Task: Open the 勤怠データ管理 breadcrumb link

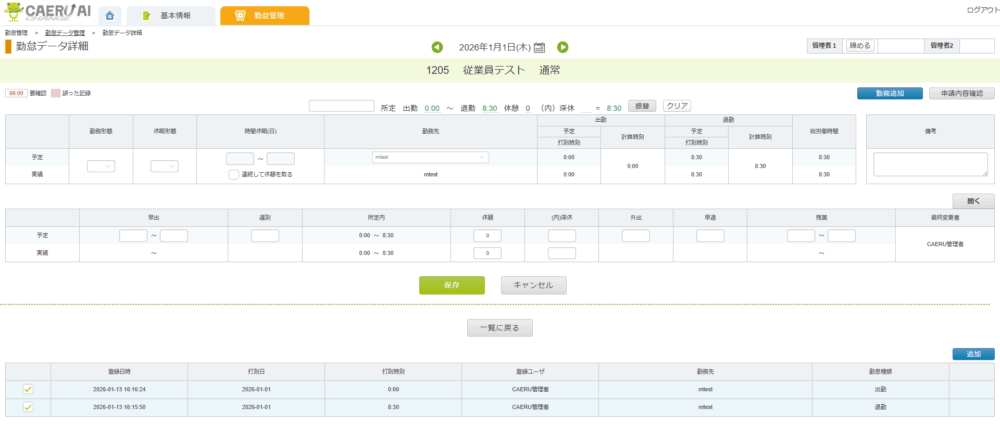Action: tap(64, 33)
